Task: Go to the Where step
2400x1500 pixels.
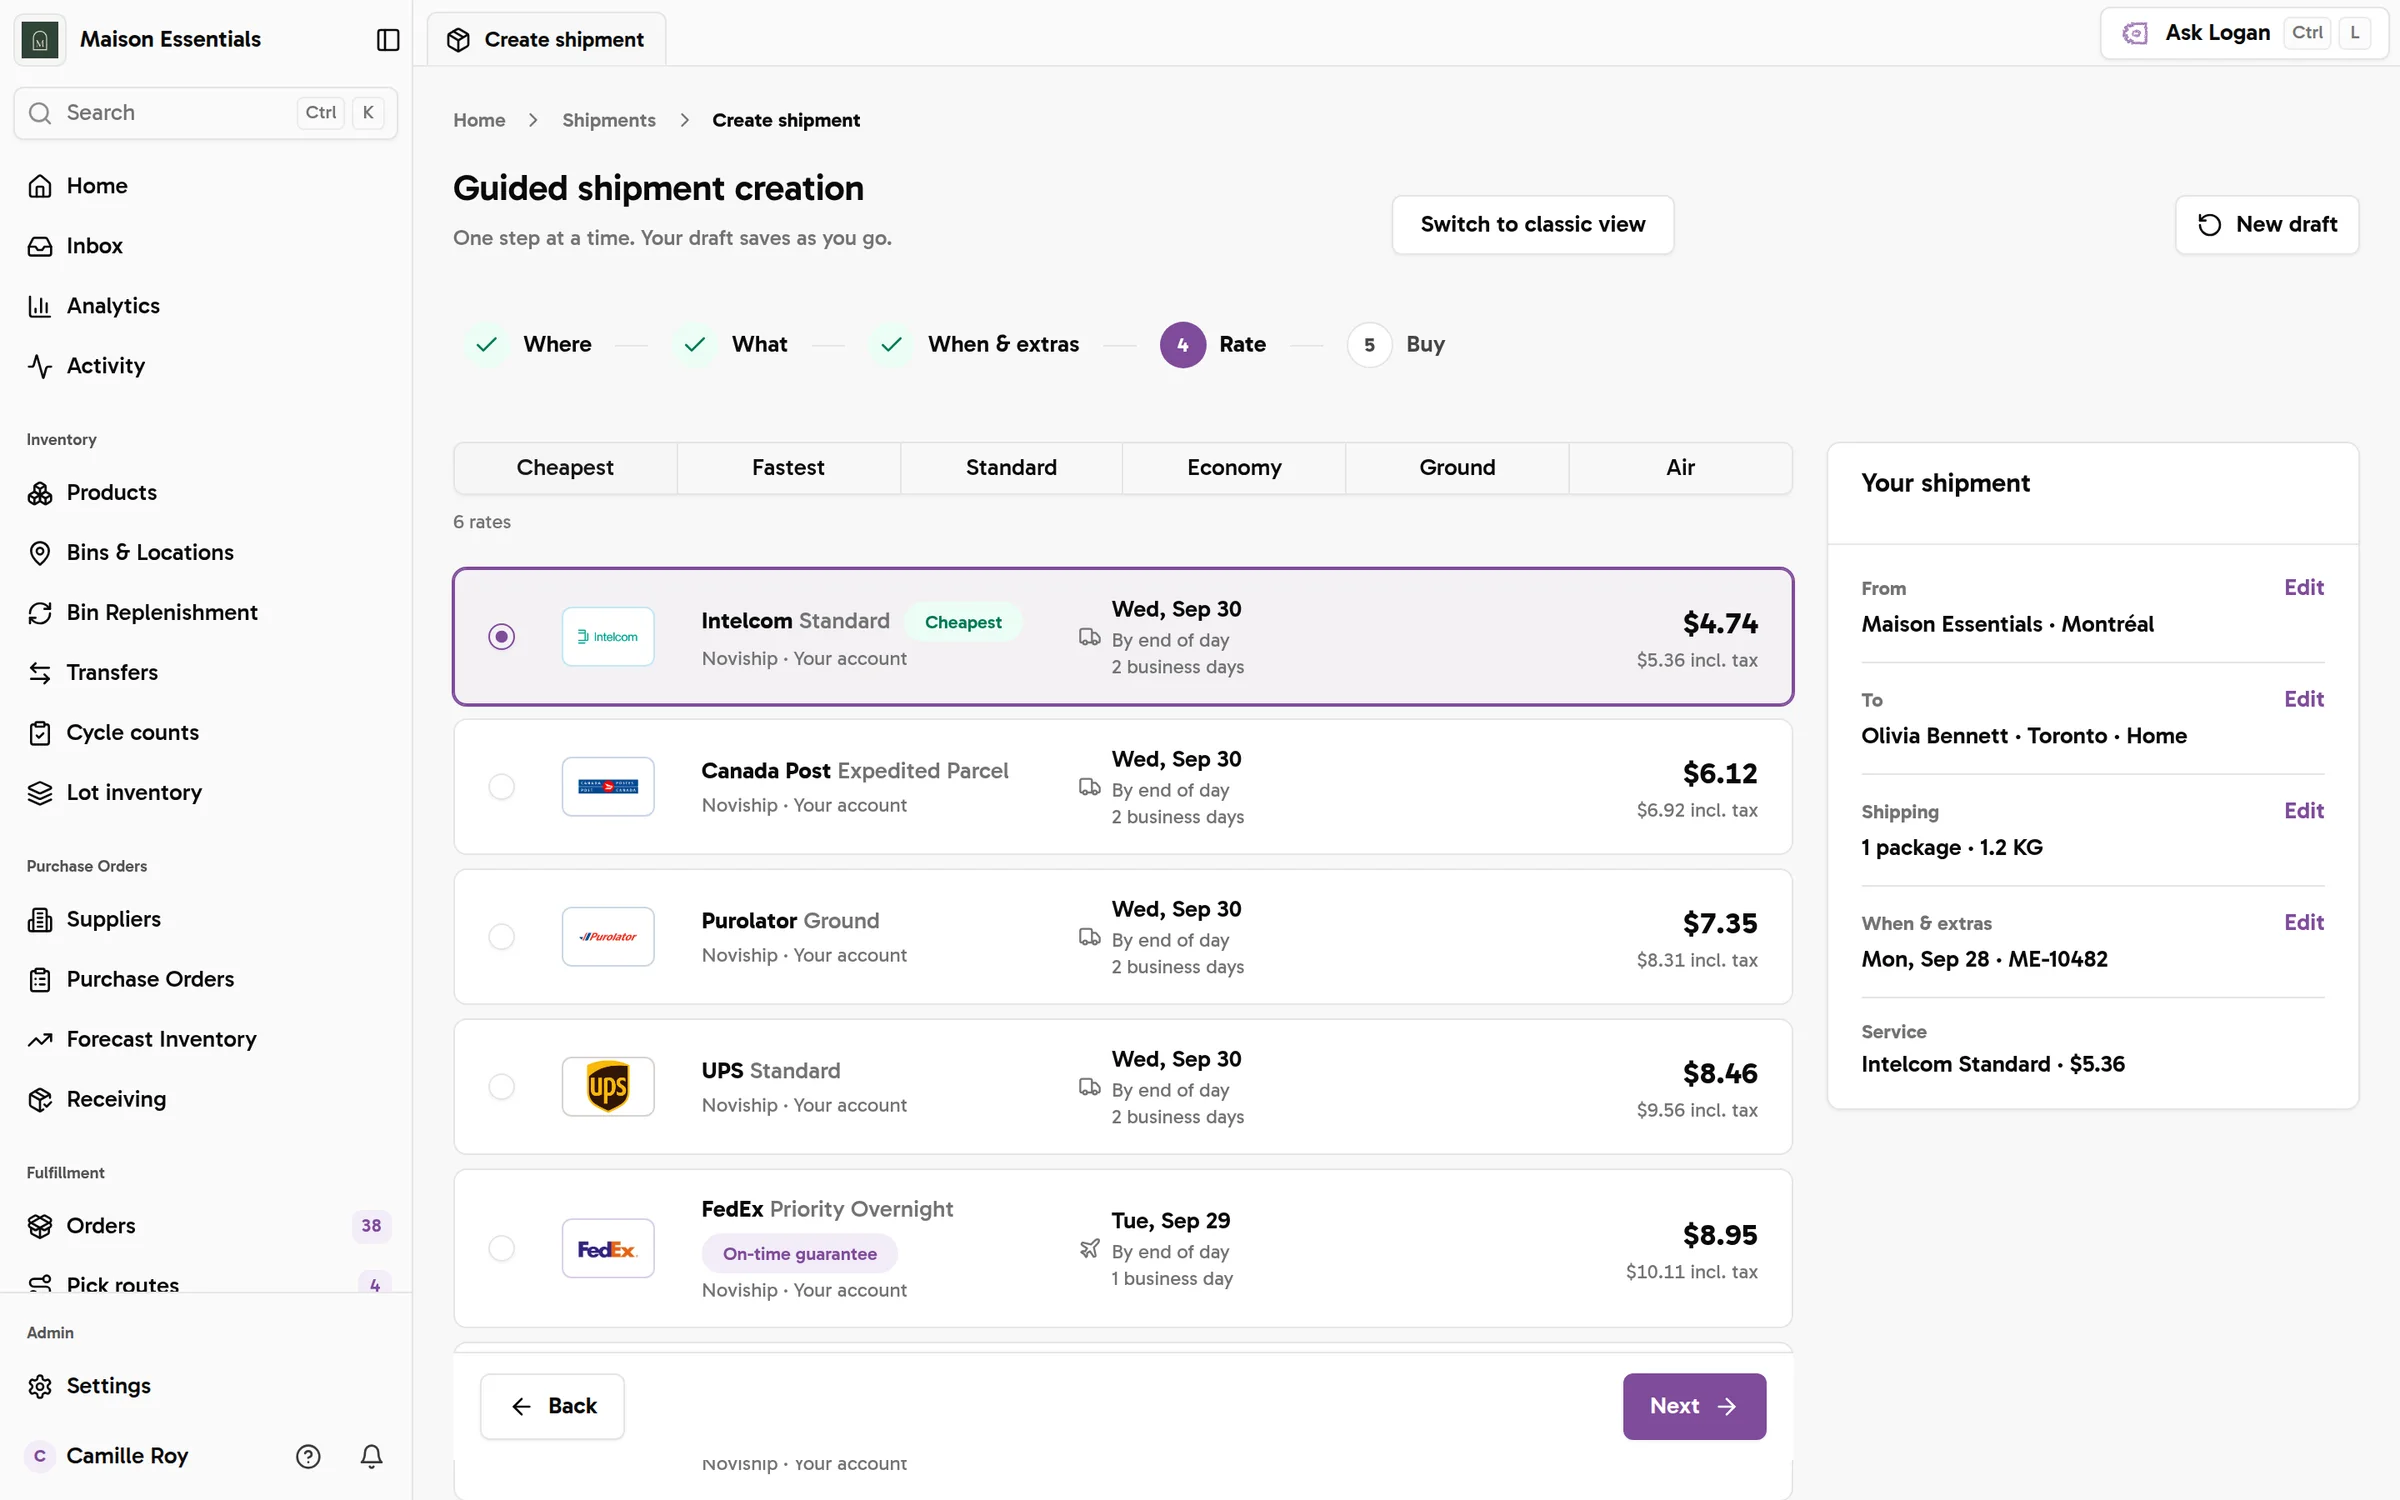Action: 531,345
